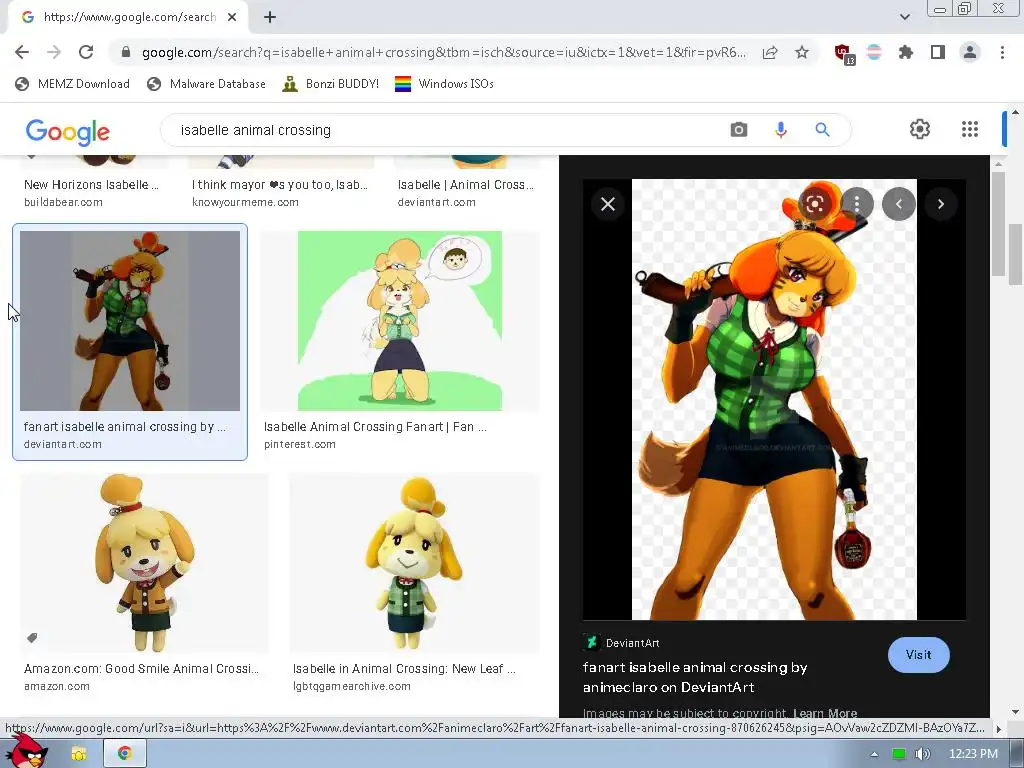Open MEMZ Download bookmark
Viewport: 1024px width, 768px height.
(x=72, y=84)
